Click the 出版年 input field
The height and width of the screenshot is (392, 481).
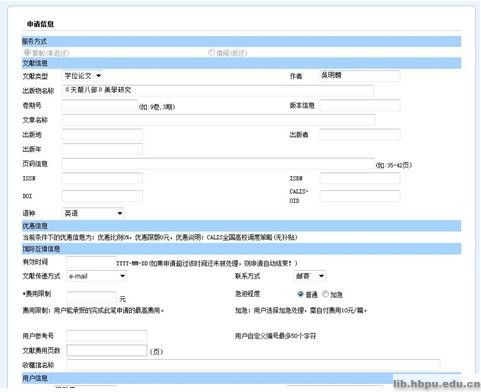[102, 149]
